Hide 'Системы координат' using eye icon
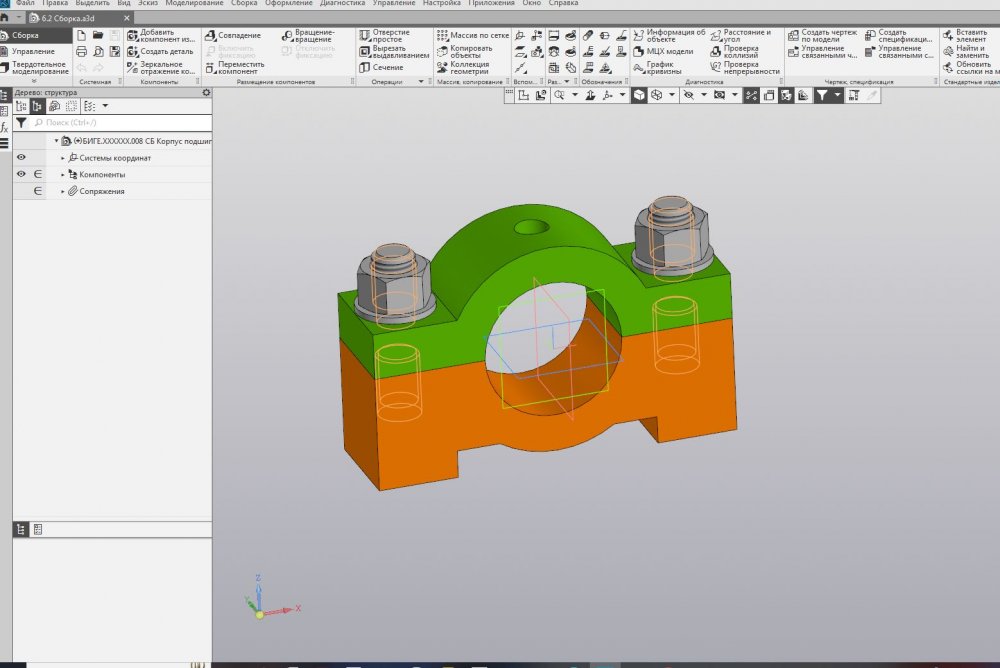Screen dimensions: 1000x668 (x=21, y=158)
